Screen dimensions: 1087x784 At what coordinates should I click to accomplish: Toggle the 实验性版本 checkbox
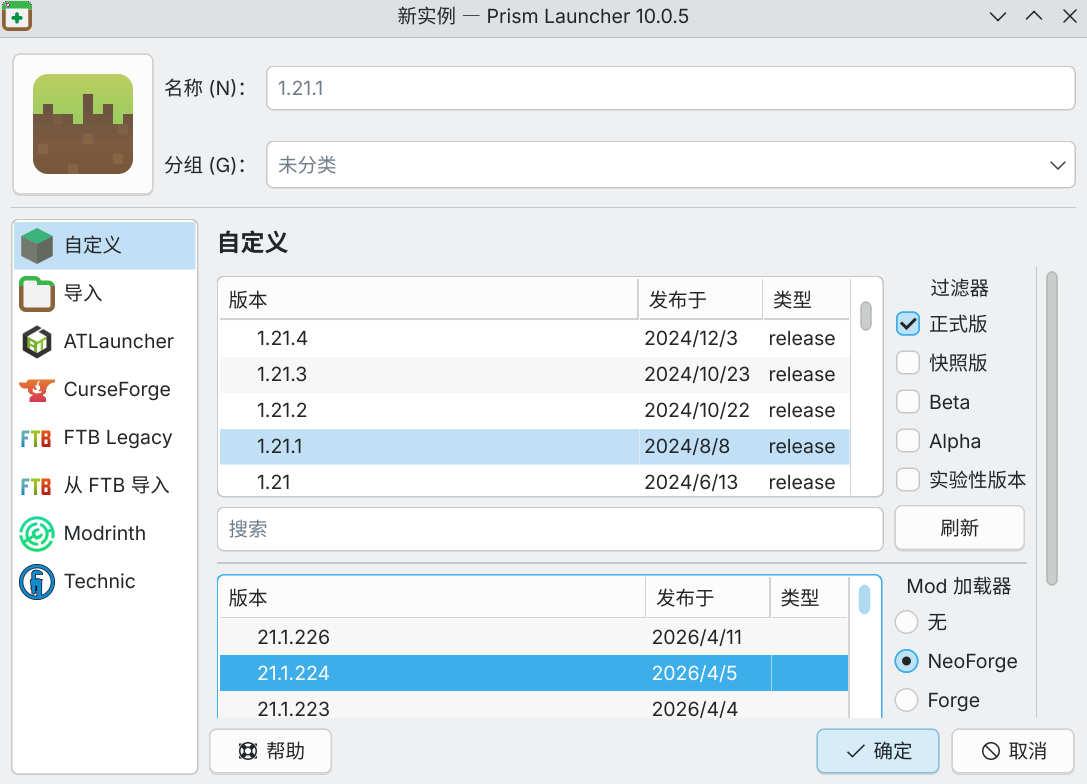[x=908, y=480]
